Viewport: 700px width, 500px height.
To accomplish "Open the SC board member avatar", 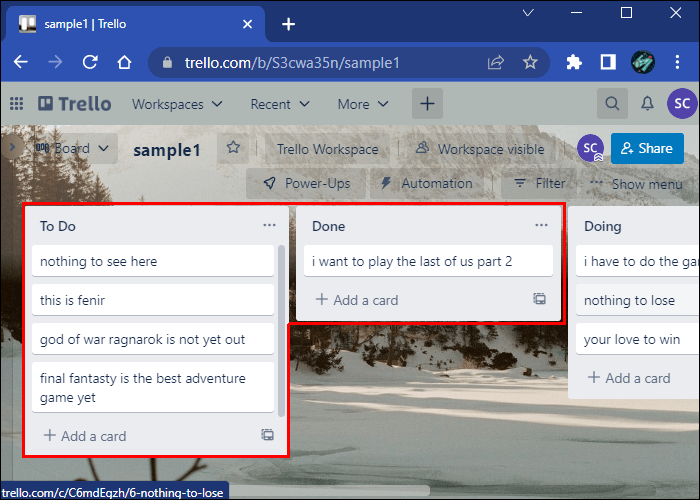I will click(x=590, y=148).
